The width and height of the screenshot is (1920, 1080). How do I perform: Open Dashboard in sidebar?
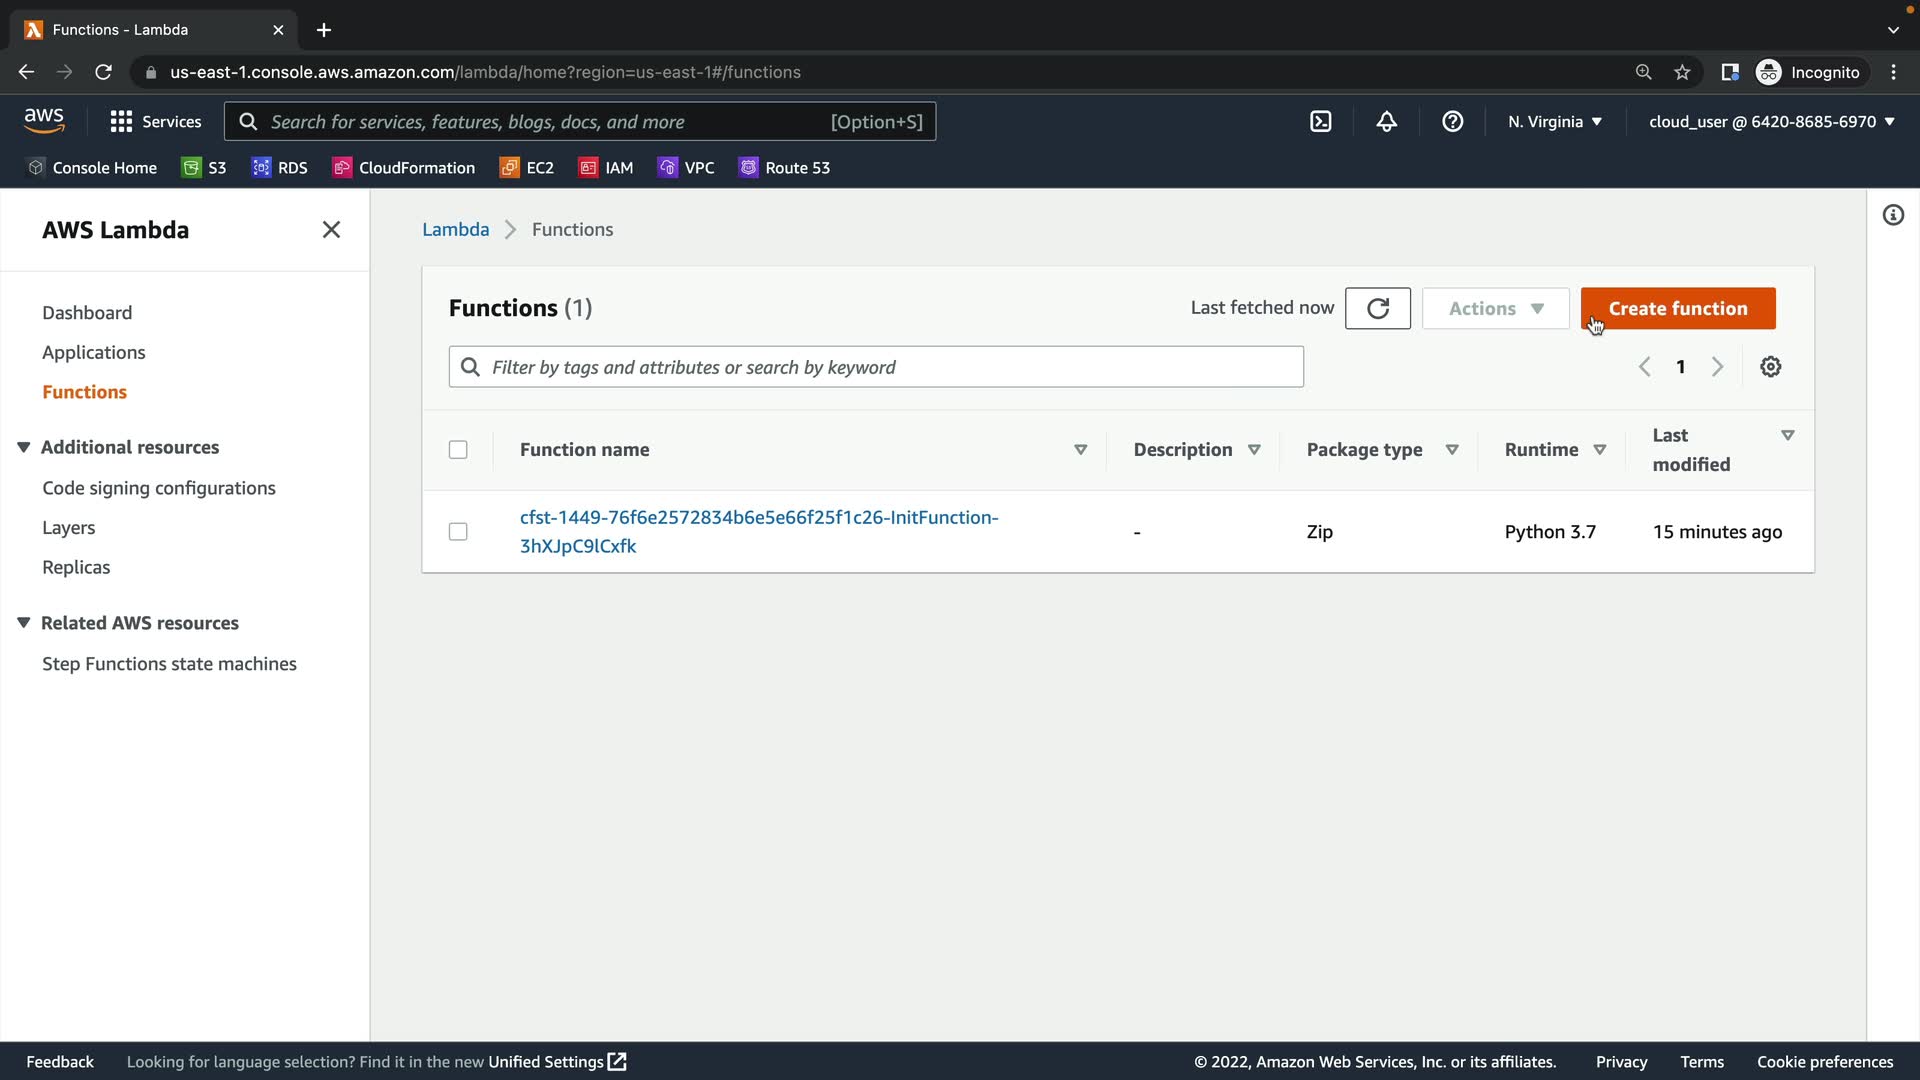point(87,312)
